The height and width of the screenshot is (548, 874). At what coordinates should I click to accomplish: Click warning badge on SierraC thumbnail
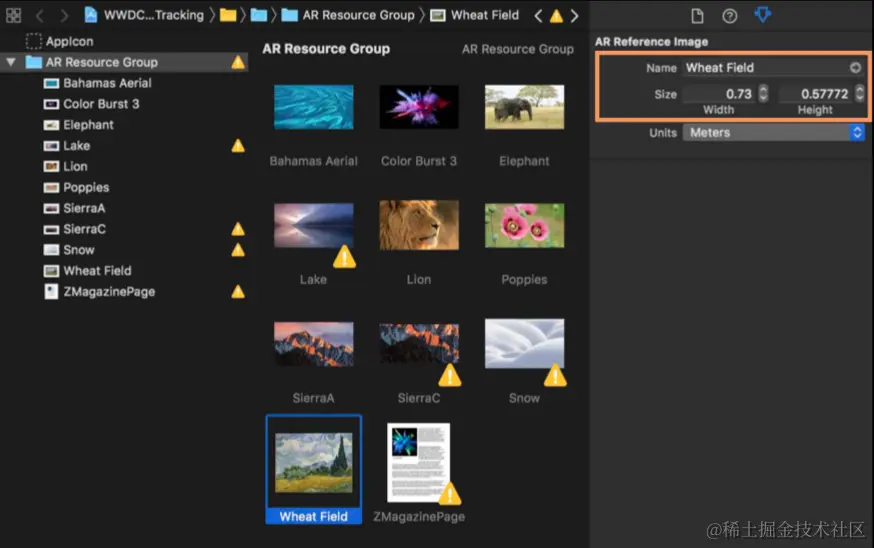pos(450,376)
